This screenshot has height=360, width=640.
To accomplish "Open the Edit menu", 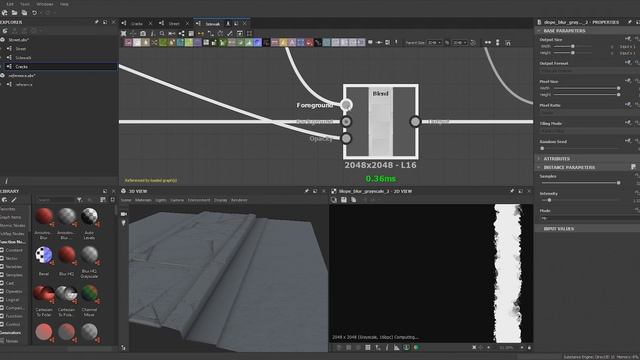I will pos(10,4).
